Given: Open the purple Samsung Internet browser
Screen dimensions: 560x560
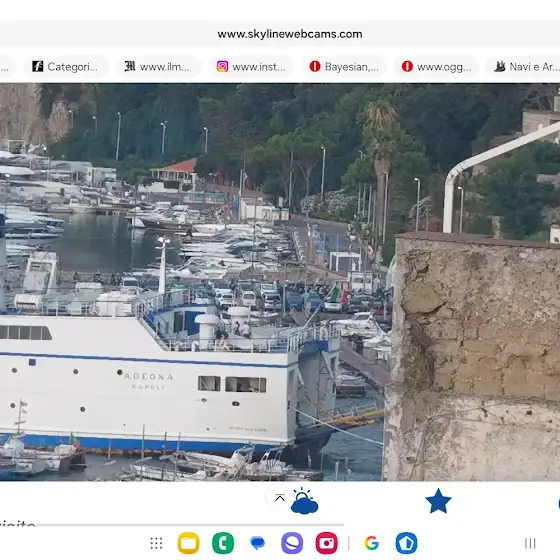Looking at the screenshot, I should [x=292, y=543].
